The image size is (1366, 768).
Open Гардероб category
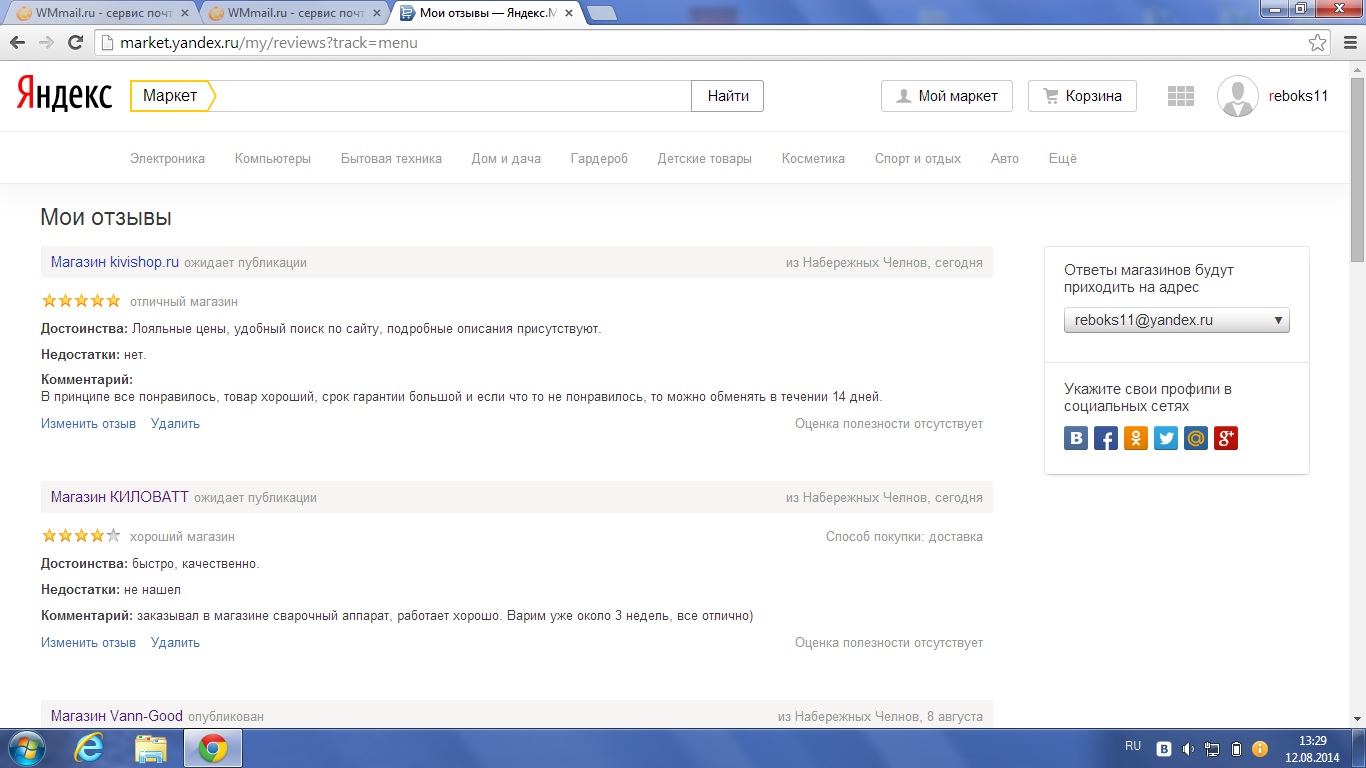tap(599, 158)
